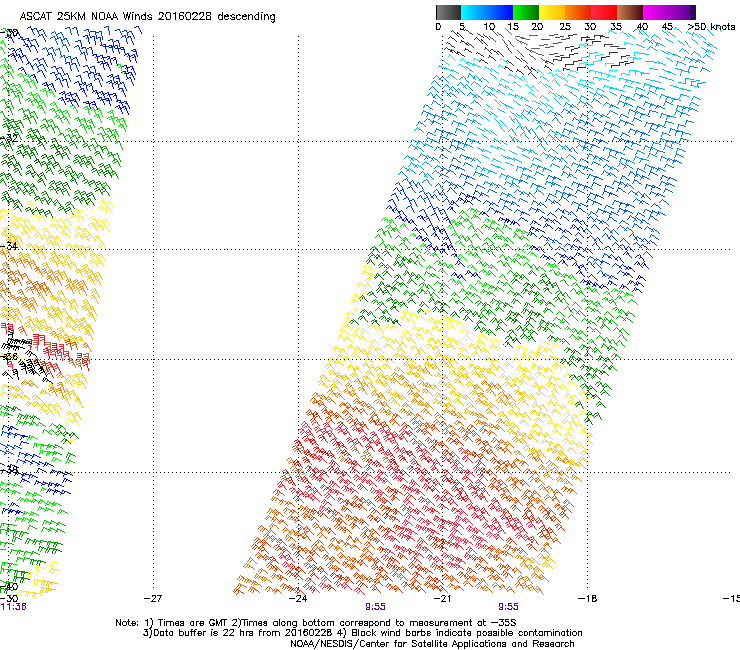
Task: Click the '-24' longitude axis label
Action: point(298,599)
